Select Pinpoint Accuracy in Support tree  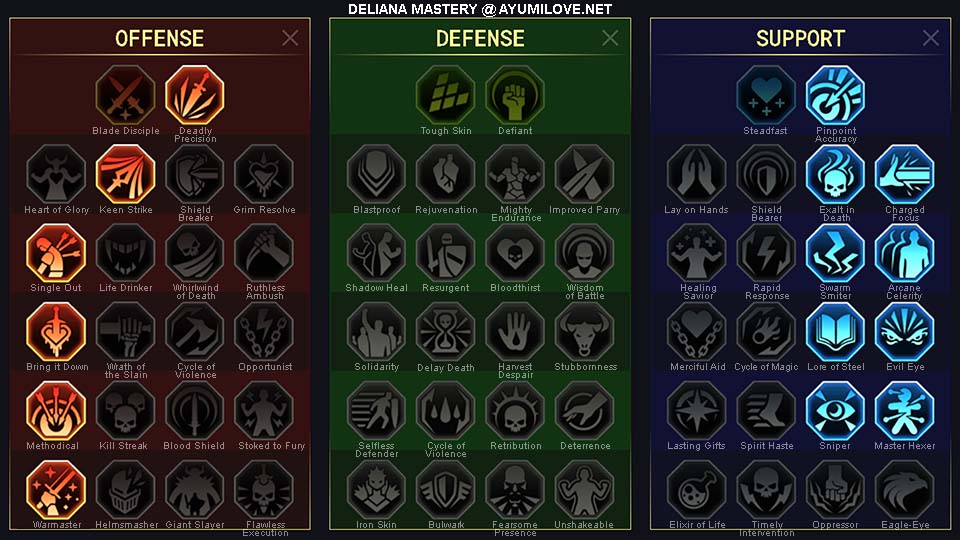click(835, 96)
